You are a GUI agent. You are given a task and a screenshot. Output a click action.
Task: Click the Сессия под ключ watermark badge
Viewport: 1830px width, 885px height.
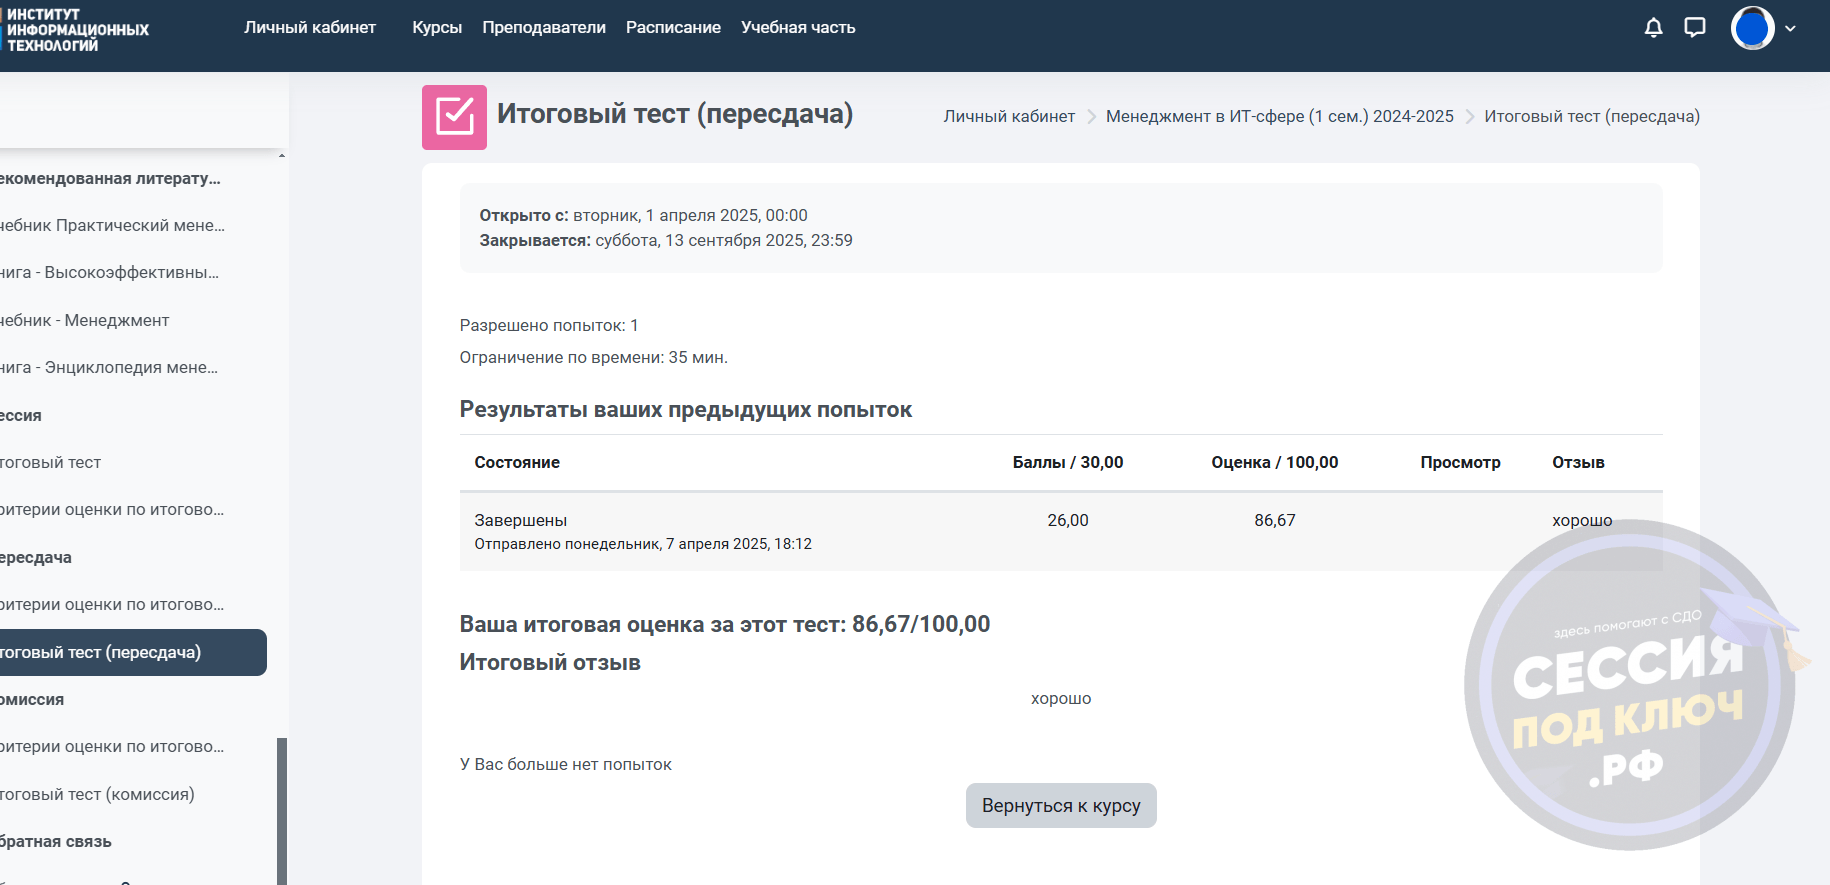1628,686
